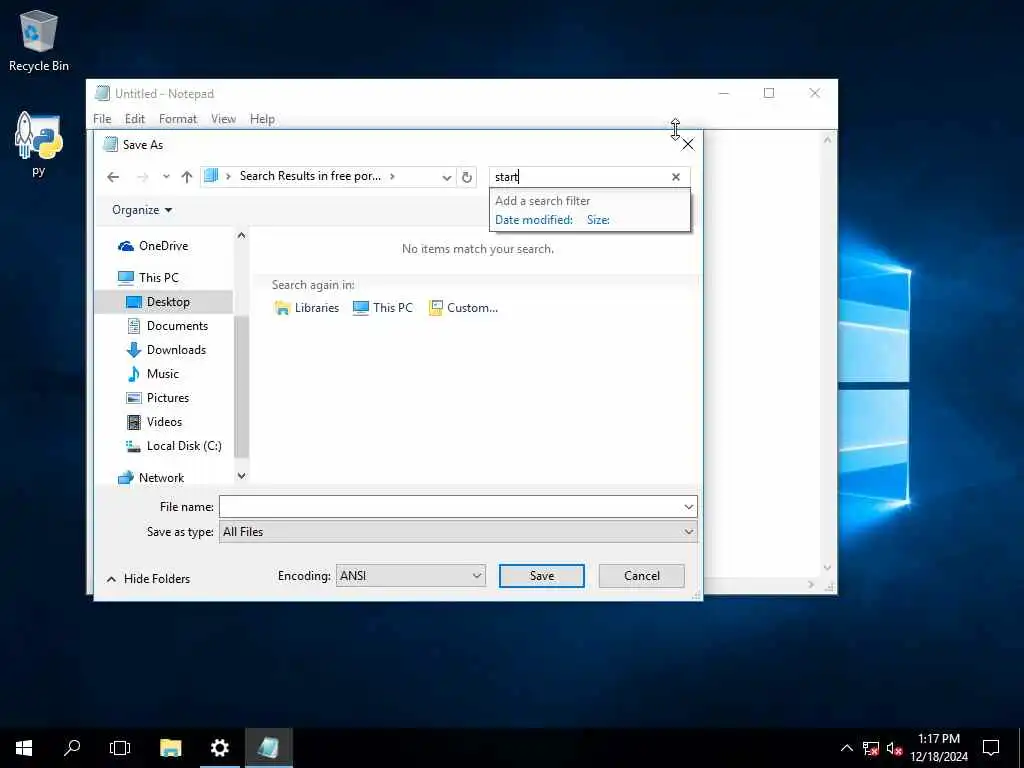Screen dimensions: 1024x768
Task: Open the Format menu in Notepad
Action: pyautogui.click(x=178, y=119)
